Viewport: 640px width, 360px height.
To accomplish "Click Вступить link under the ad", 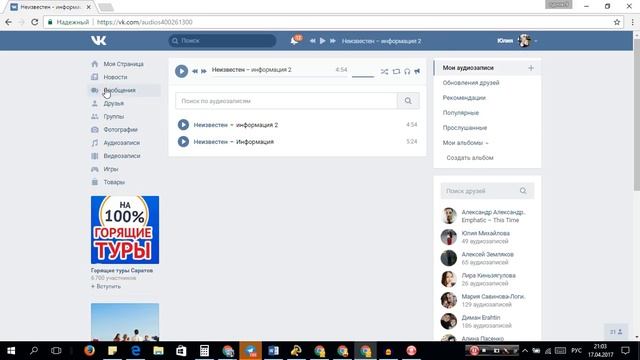I will (x=106, y=286).
